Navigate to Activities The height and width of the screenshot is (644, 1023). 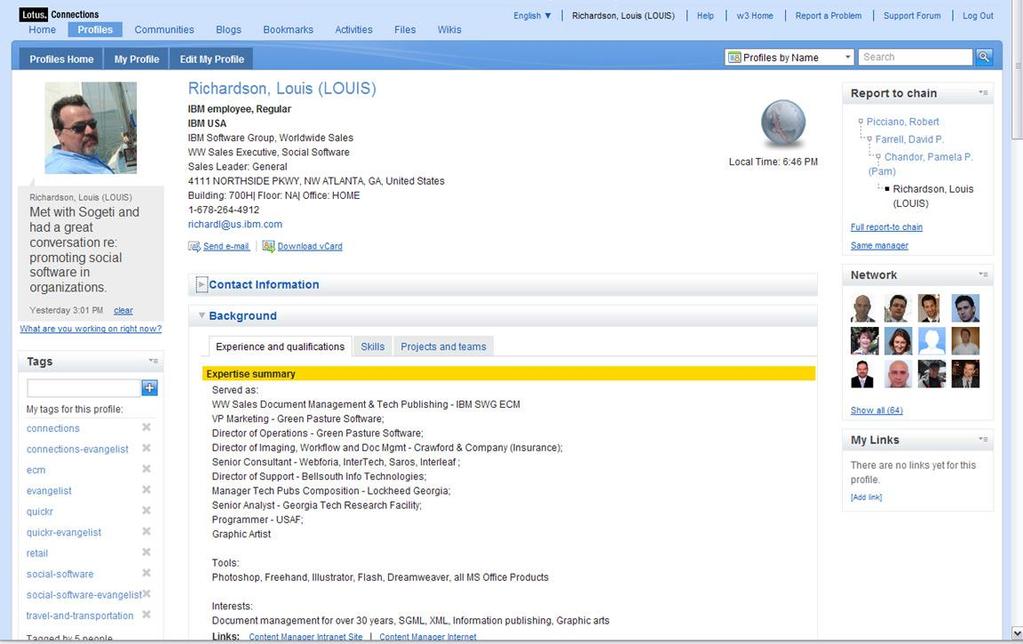click(354, 29)
